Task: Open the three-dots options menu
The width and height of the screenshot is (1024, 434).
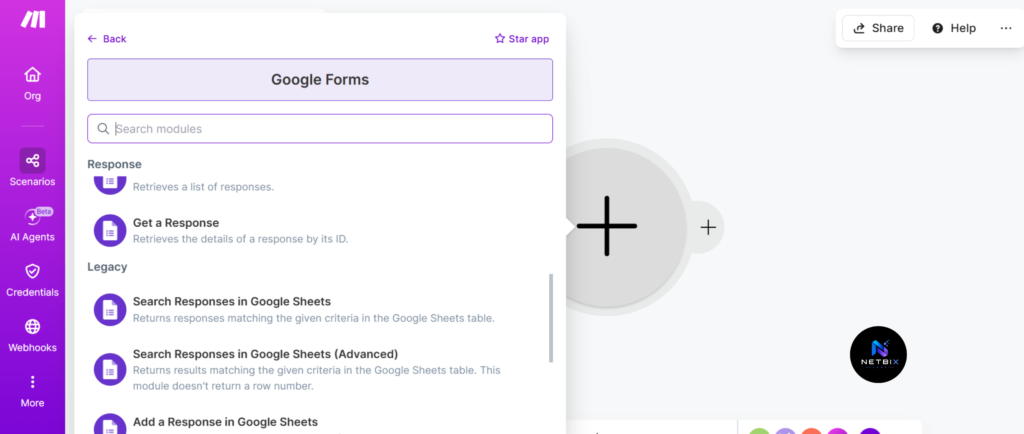Action: [1006, 28]
